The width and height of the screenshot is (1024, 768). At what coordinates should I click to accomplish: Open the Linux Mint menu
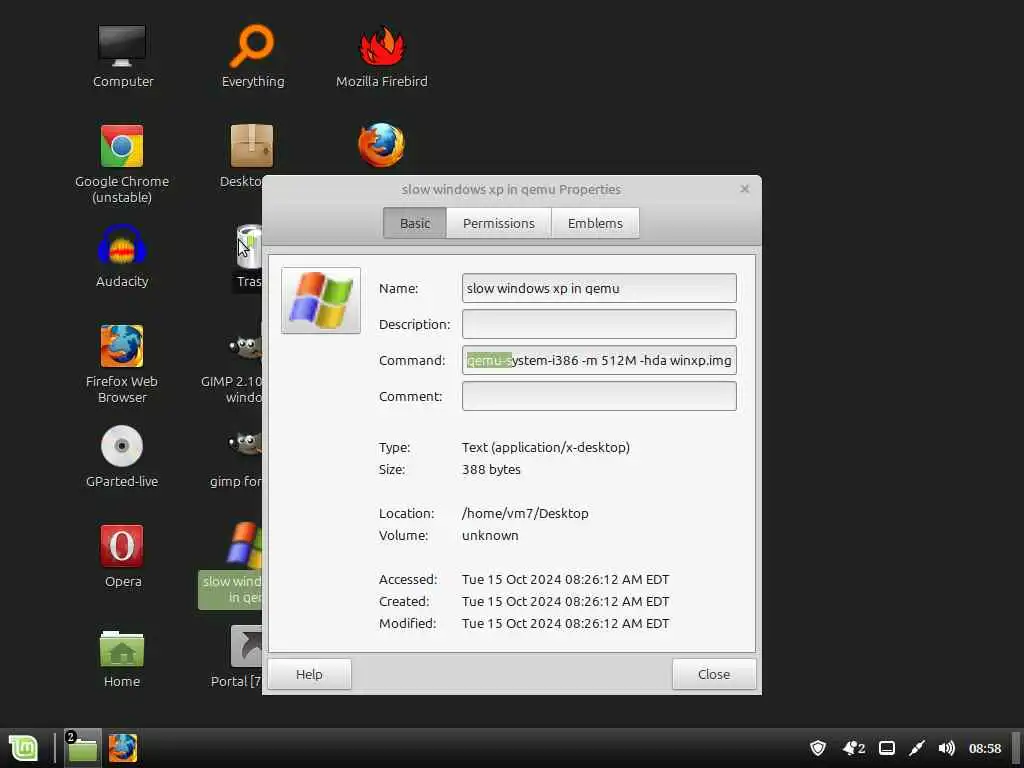[x=24, y=748]
